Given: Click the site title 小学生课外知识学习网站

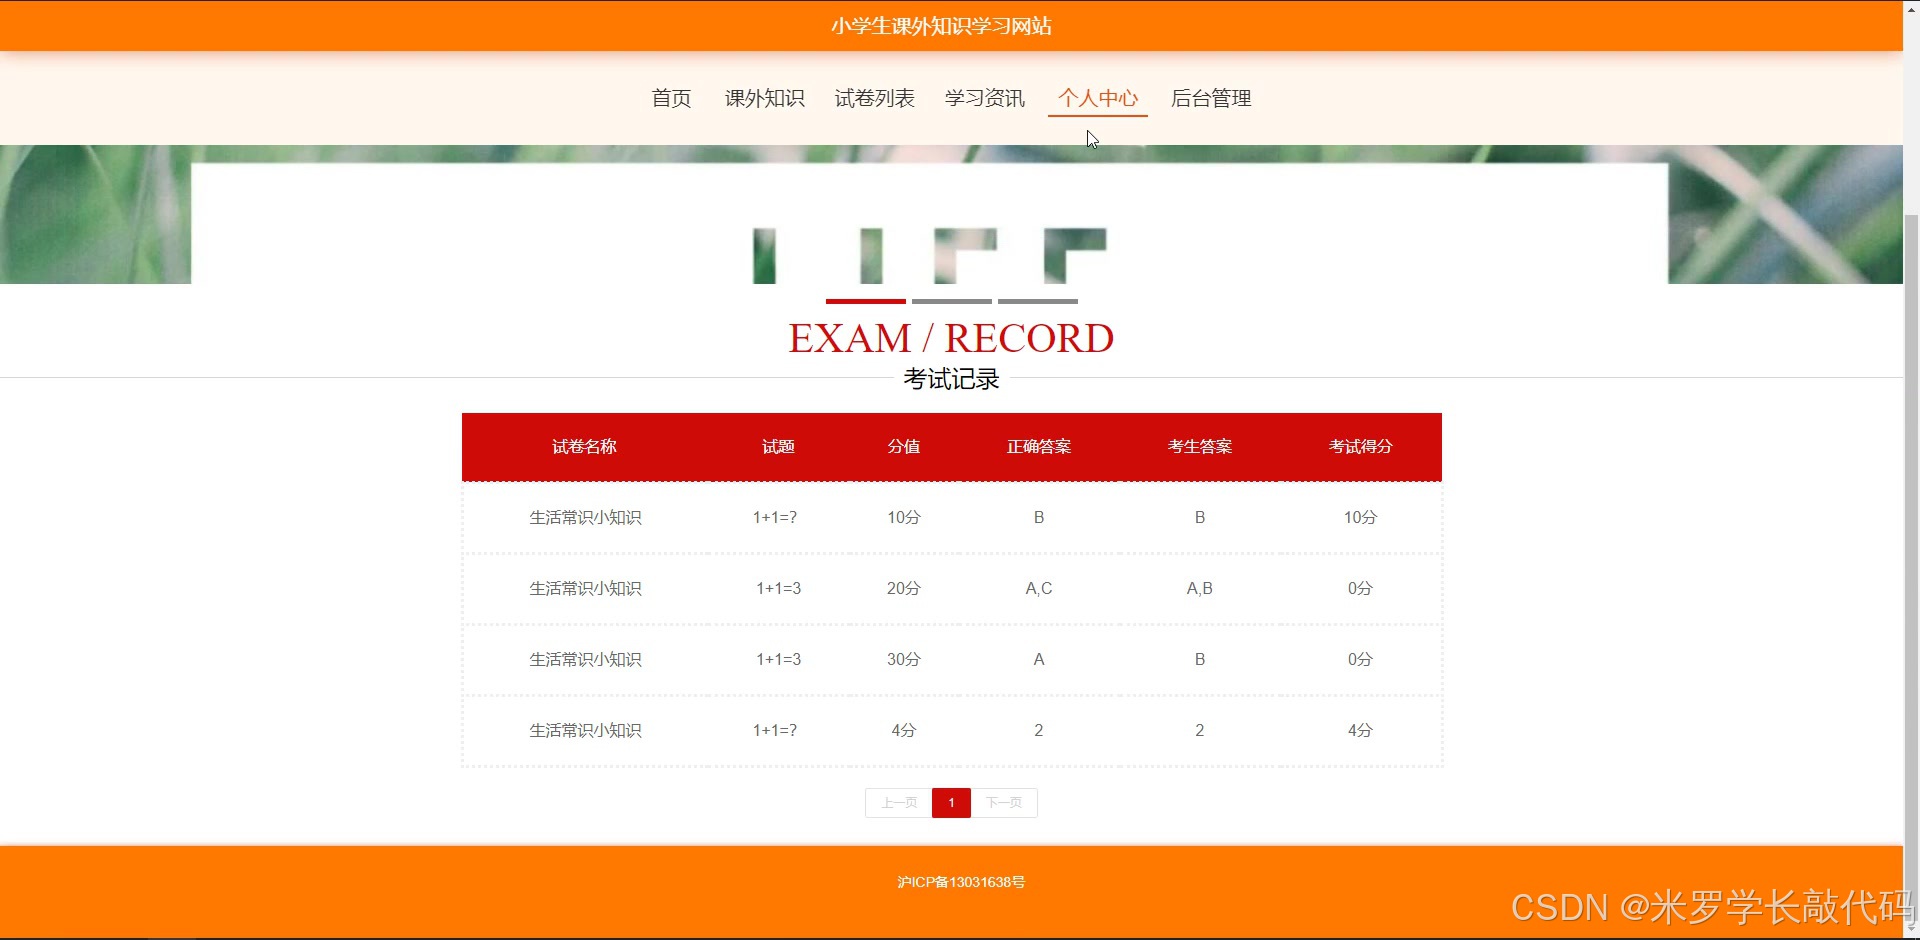Looking at the screenshot, I should (x=941, y=25).
